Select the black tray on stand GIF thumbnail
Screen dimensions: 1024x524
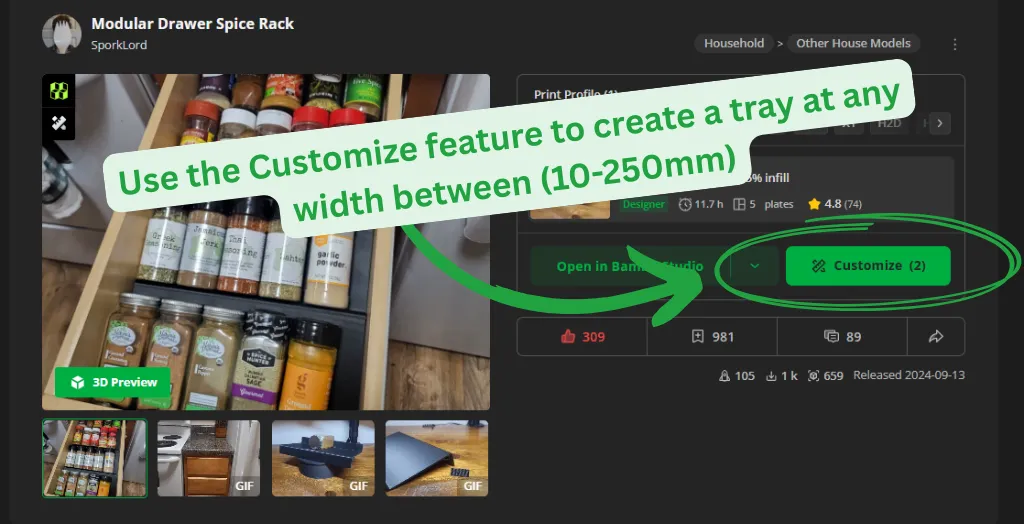(x=323, y=458)
